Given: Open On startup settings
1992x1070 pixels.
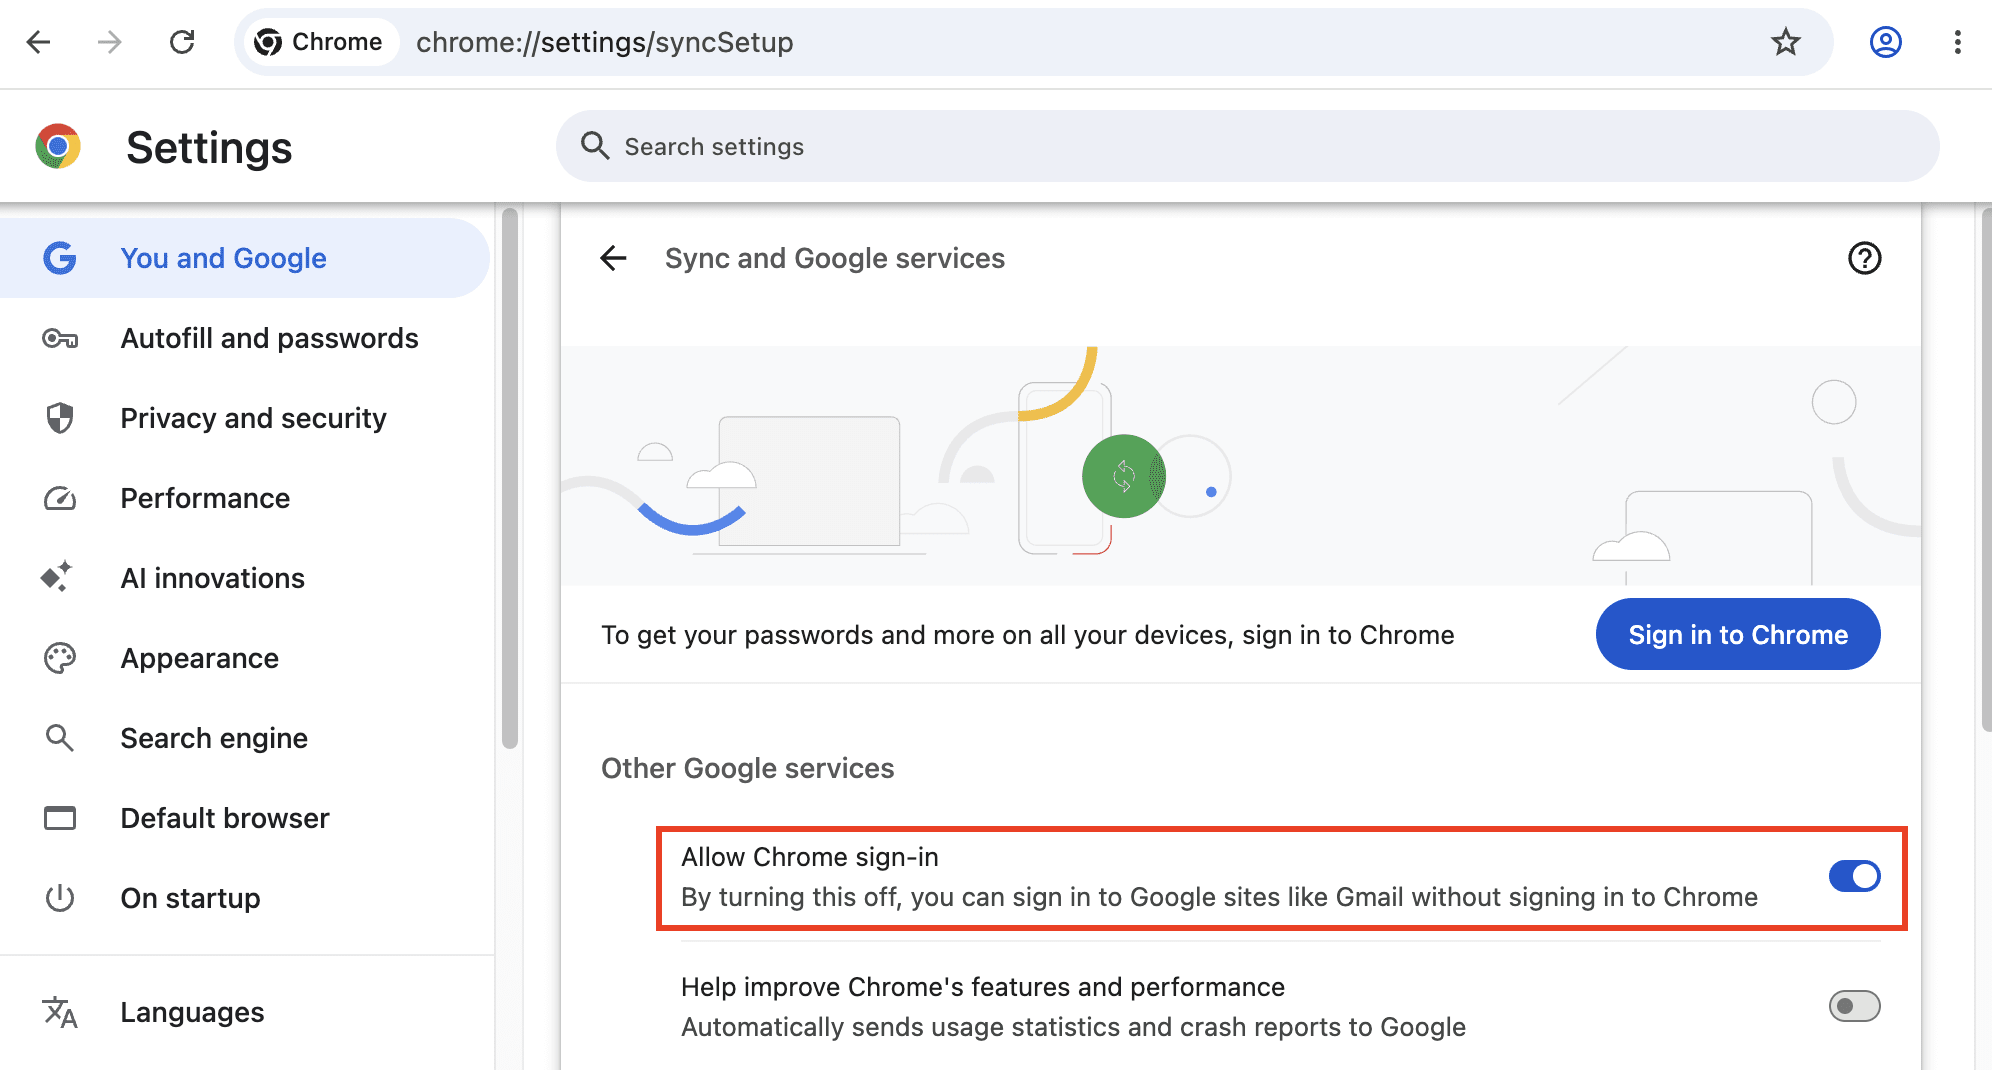Looking at the screenshot, I should pos(244,898).
